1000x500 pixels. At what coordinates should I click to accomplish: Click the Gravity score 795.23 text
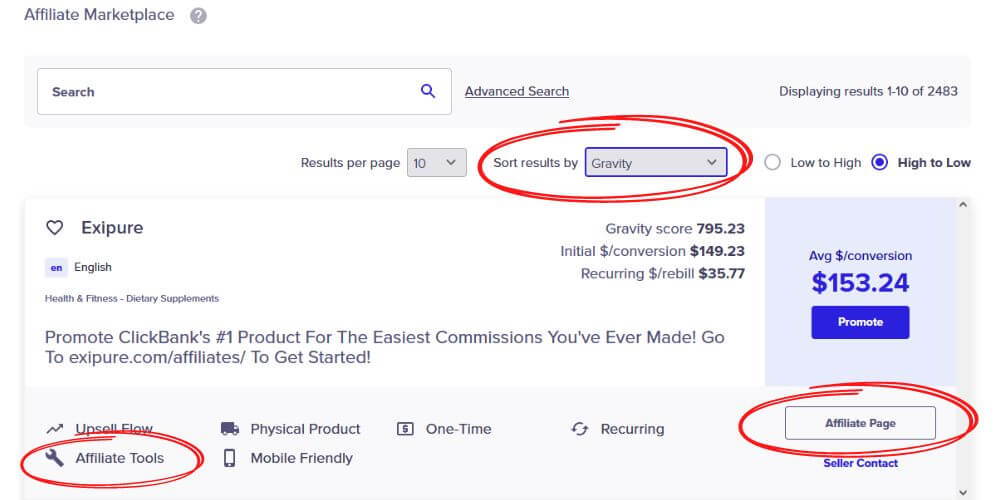[x=675, y=228]
